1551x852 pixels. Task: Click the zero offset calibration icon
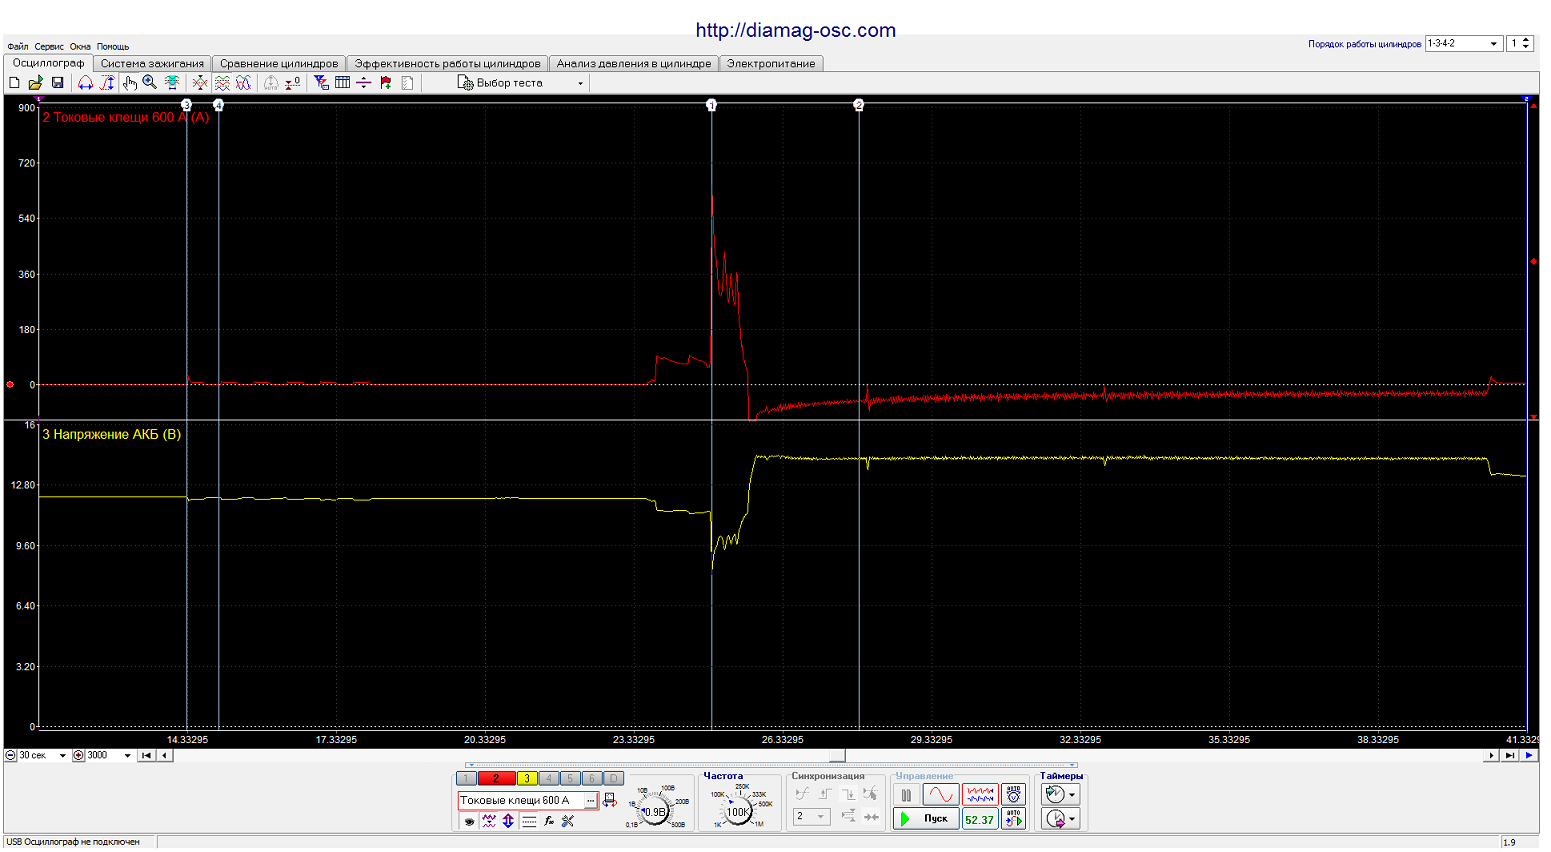(292, 83)
